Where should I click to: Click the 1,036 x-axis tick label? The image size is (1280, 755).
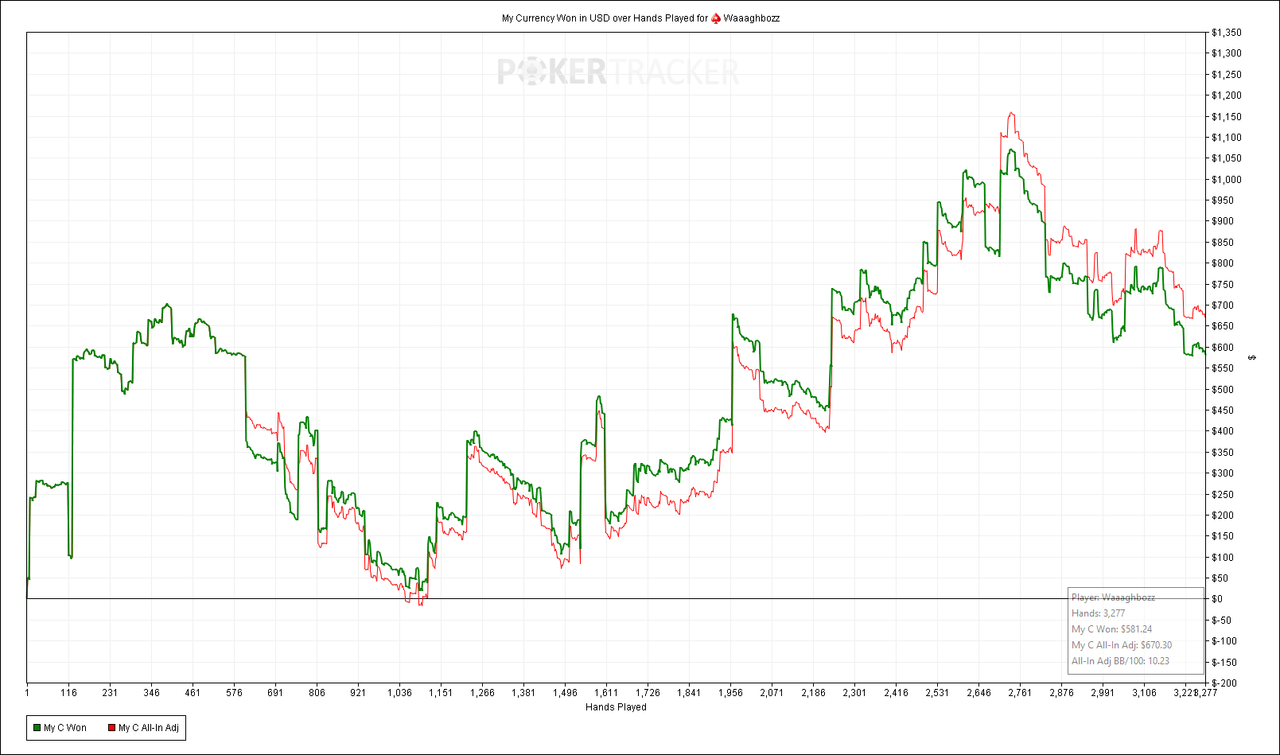click(x=400, y=692)
